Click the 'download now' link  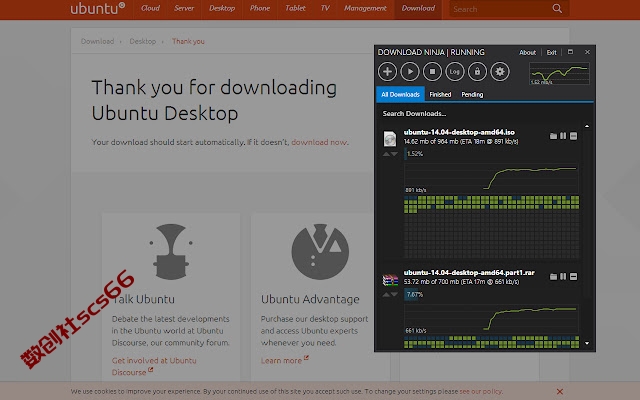pos(319,142)
